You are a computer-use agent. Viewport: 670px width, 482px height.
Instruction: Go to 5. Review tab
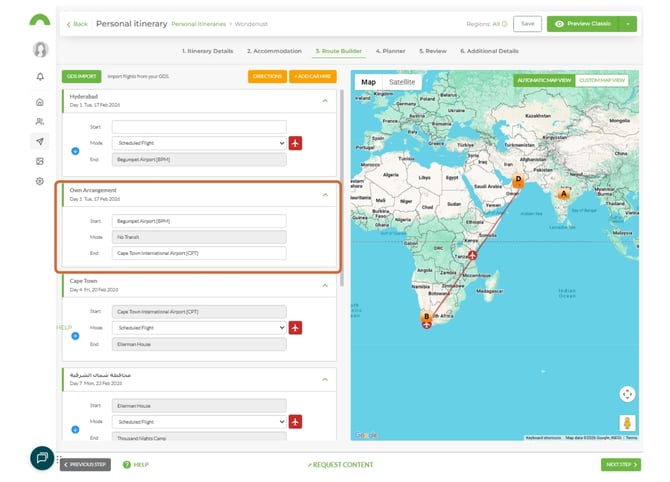(x=433, y=51)
